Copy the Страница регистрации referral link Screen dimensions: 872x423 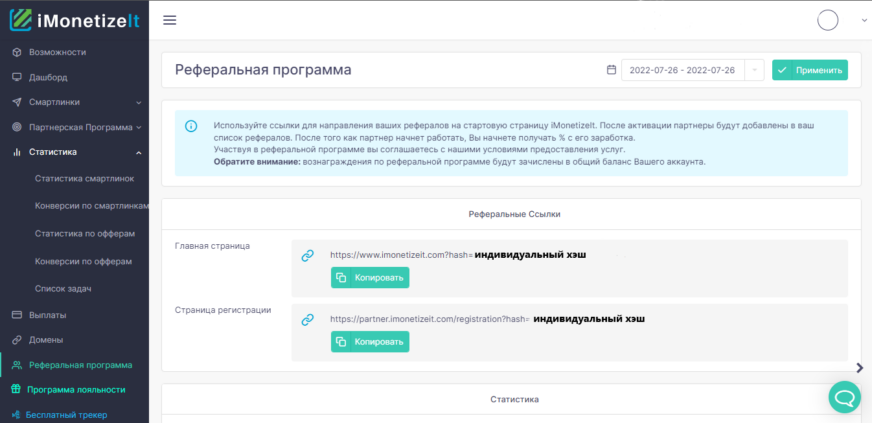coord(370,342)
